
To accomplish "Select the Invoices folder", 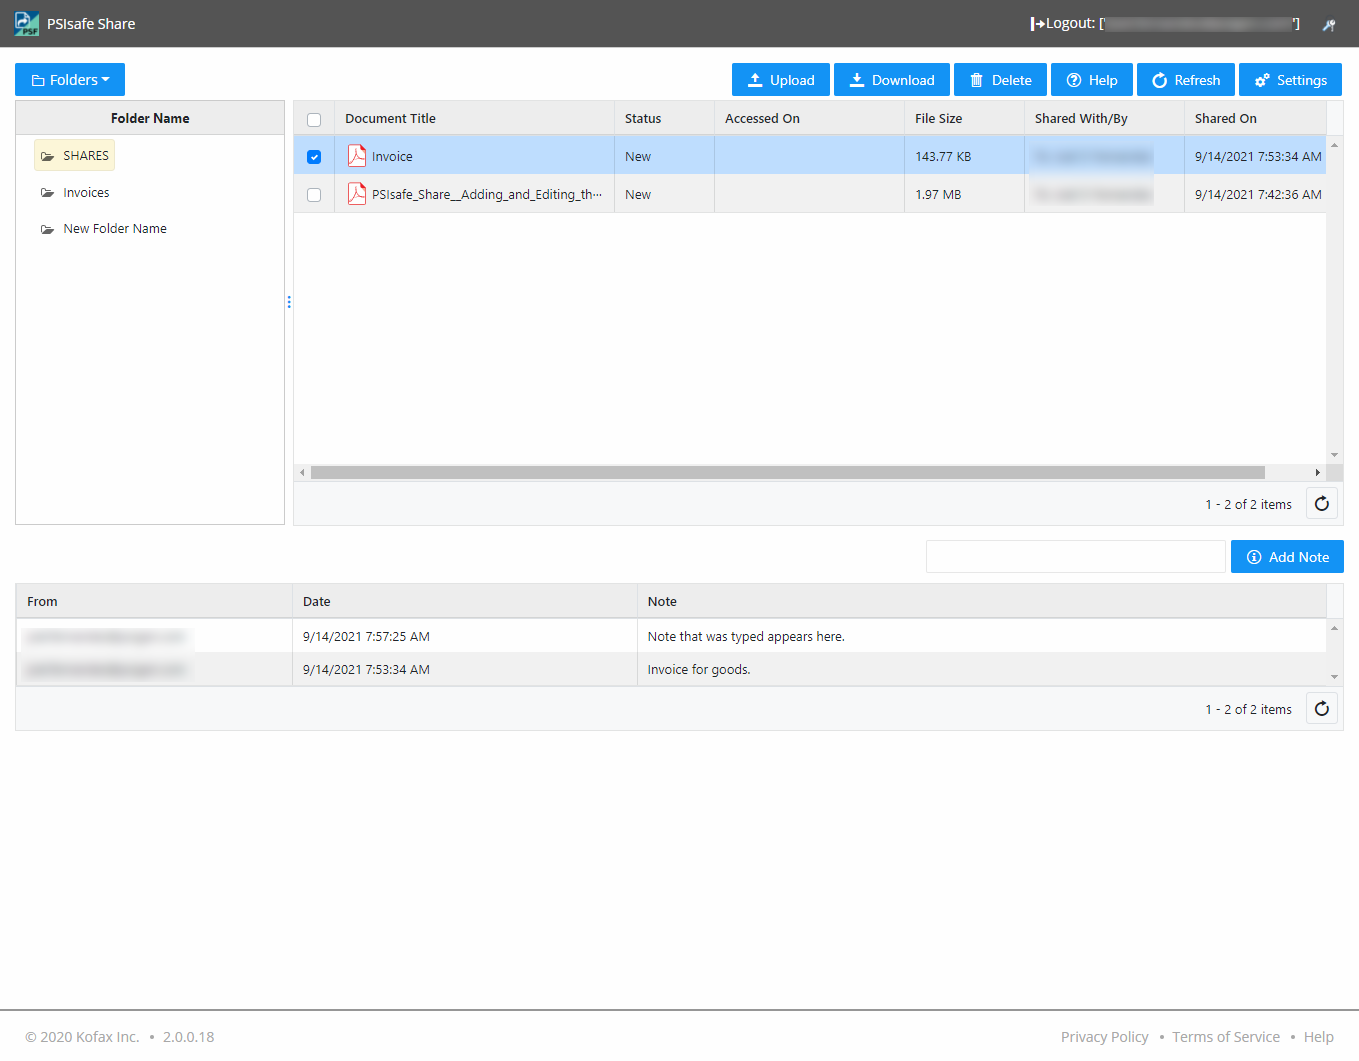I will pos(86,193).
